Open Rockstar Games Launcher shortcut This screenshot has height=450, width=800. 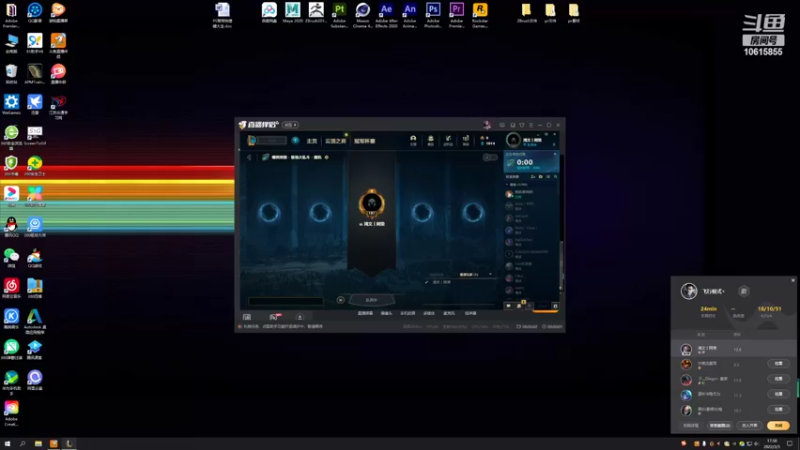480,14
